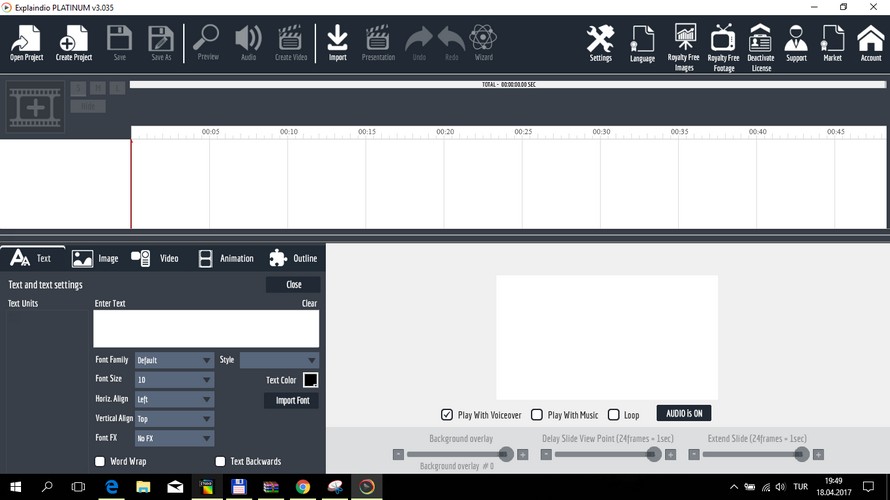Screen dimensions: 890x500
Task: Click the Background overlay slider handle
Action: [x=506, y=454]
